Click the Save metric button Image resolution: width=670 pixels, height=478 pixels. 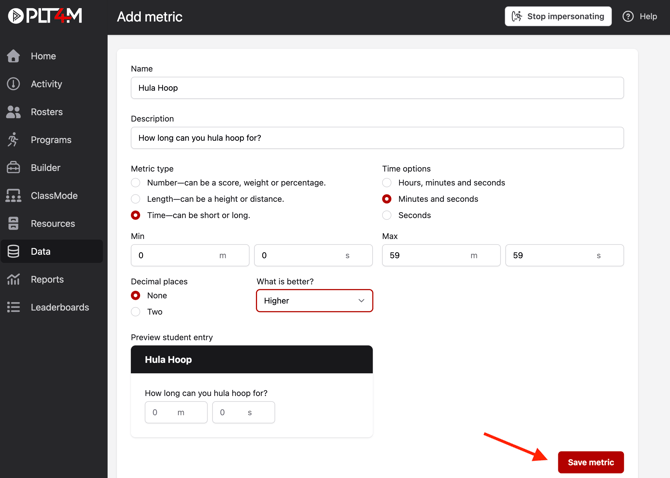[591, 462]
